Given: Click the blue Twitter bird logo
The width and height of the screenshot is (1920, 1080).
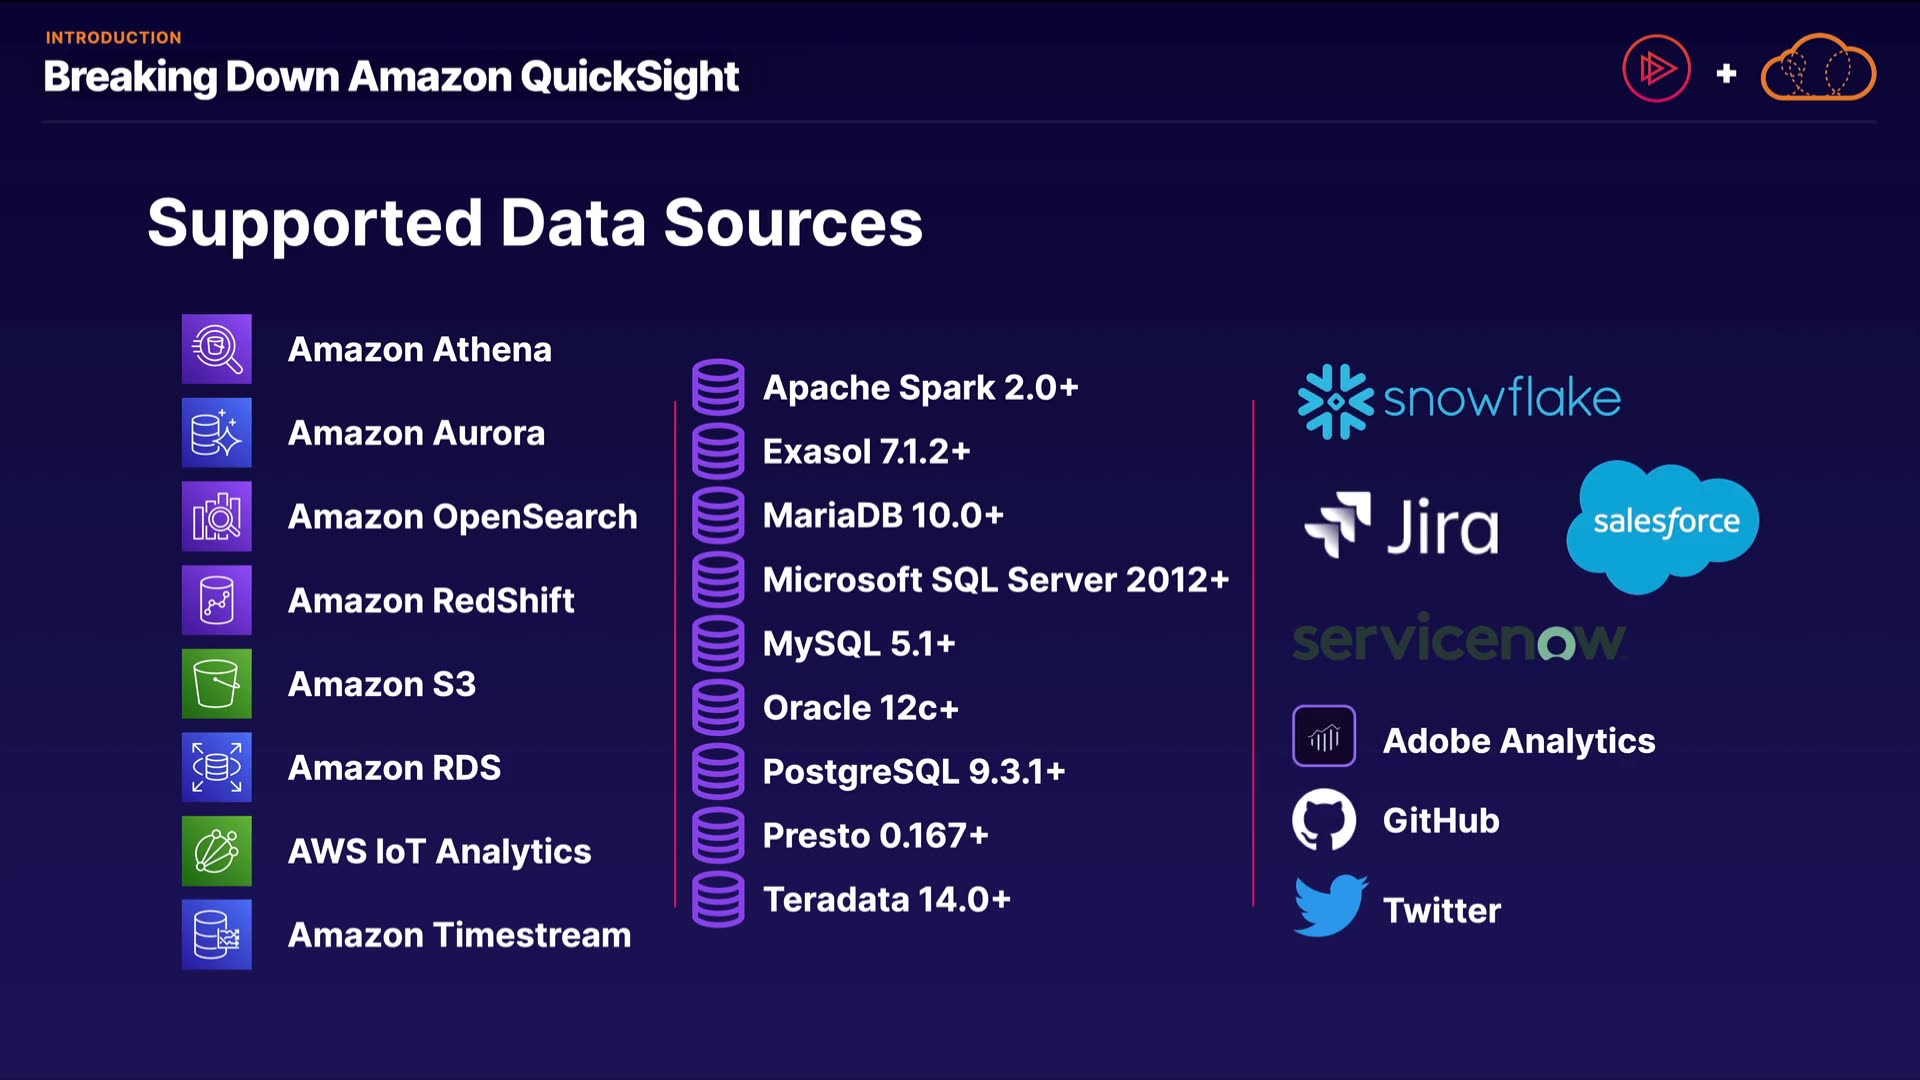Looking at the screenshot, I should [1329, 906].
